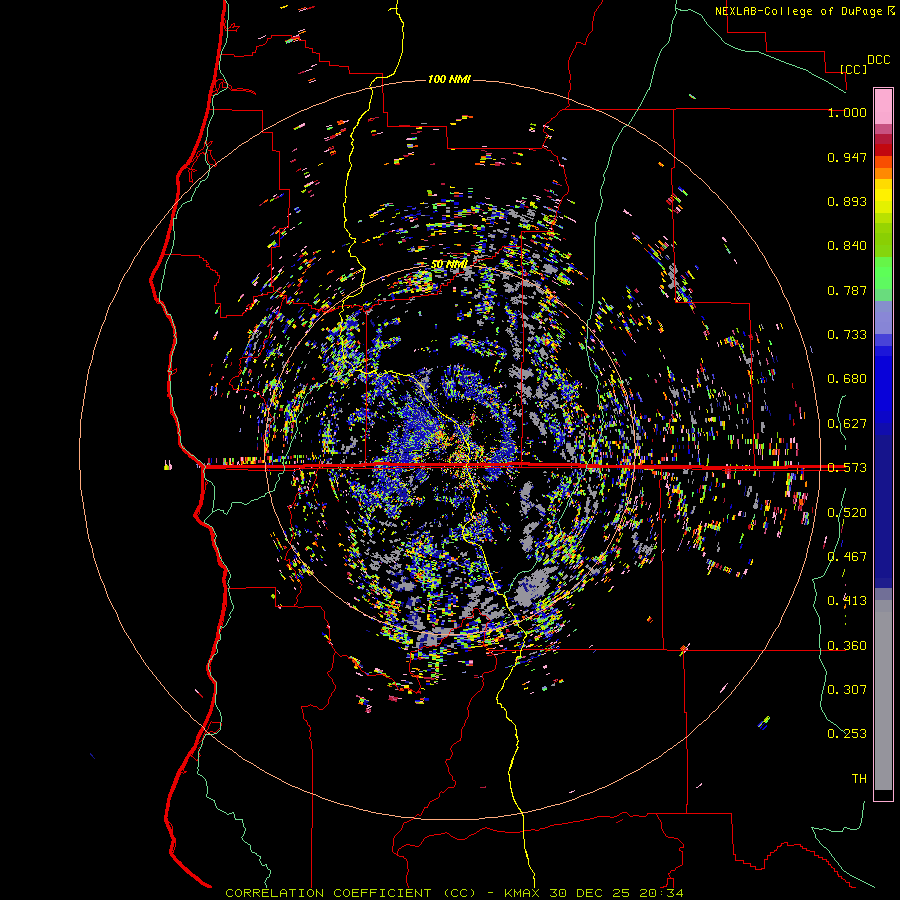Click the Correlation Coefficient KMAX caption
This screenshot has width=900, height=900.
pyautogui.click(x=454, y=893)
